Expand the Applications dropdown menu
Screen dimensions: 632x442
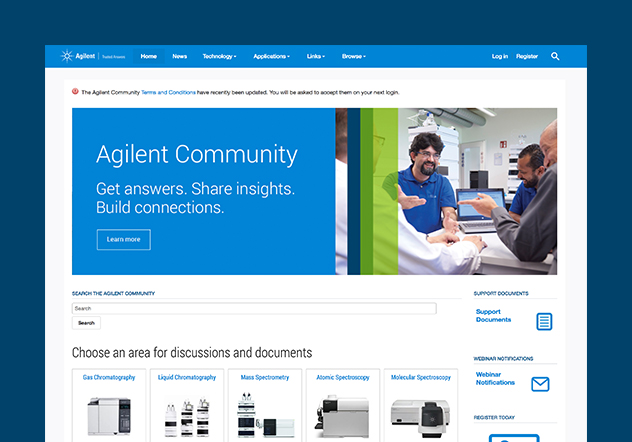pos(271,56)
